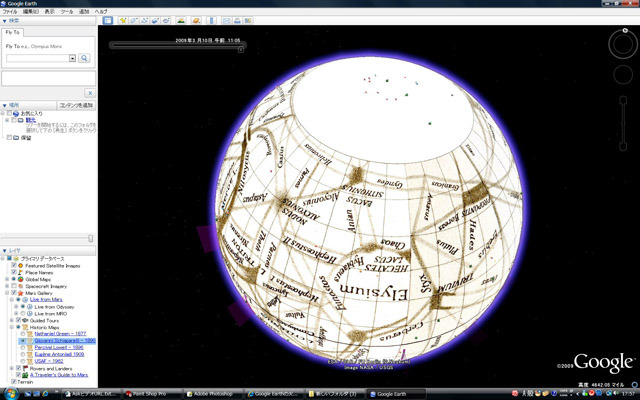Image resolution: width=640 pixels, height=400 pixels.
Task: Click the magnifier search button
Action: [84, 58]
